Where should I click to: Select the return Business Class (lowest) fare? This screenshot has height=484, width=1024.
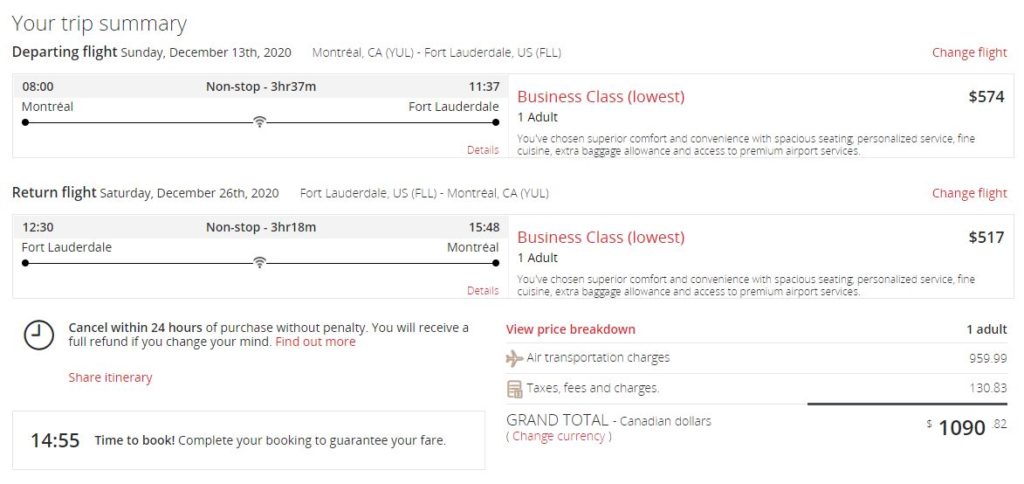(x=601, y=237)
